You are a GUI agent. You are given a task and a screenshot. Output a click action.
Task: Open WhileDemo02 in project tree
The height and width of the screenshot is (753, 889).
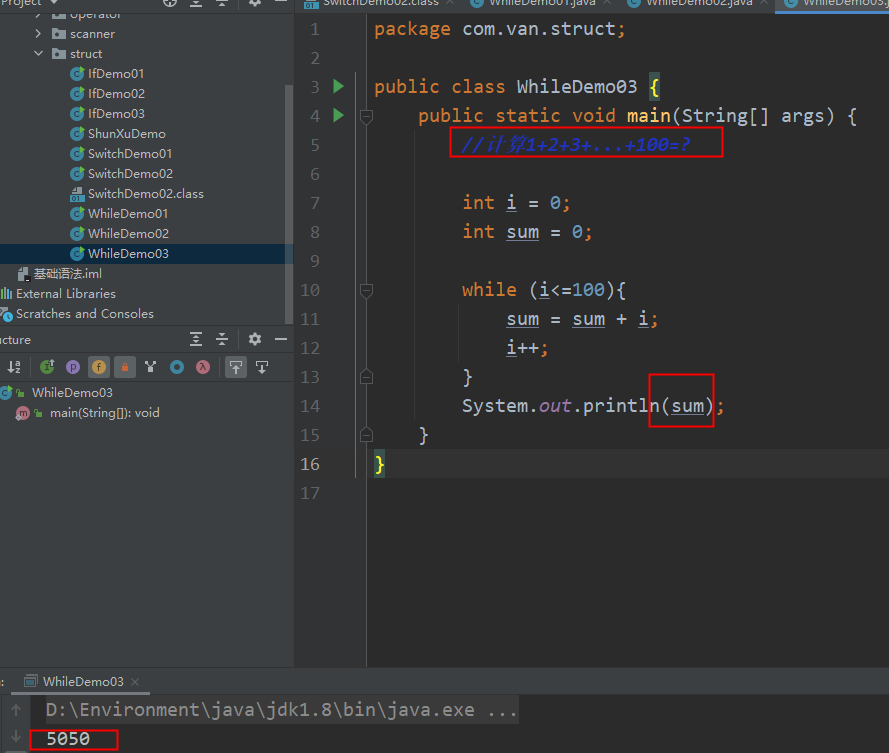129,234
